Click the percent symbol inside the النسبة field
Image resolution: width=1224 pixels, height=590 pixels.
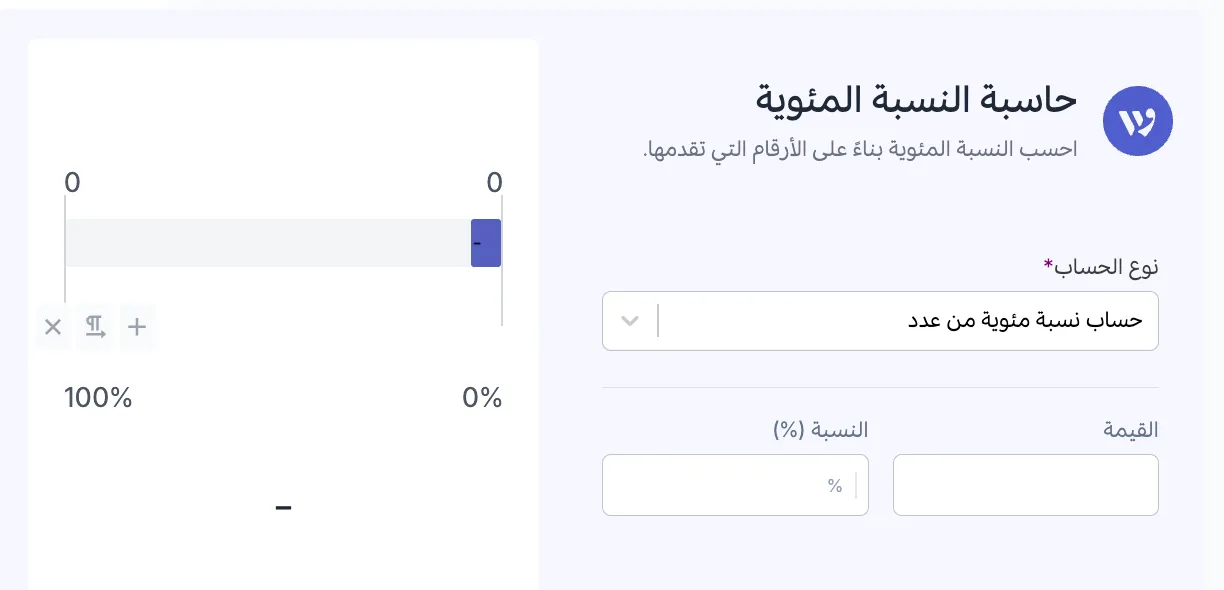[833, 486]
